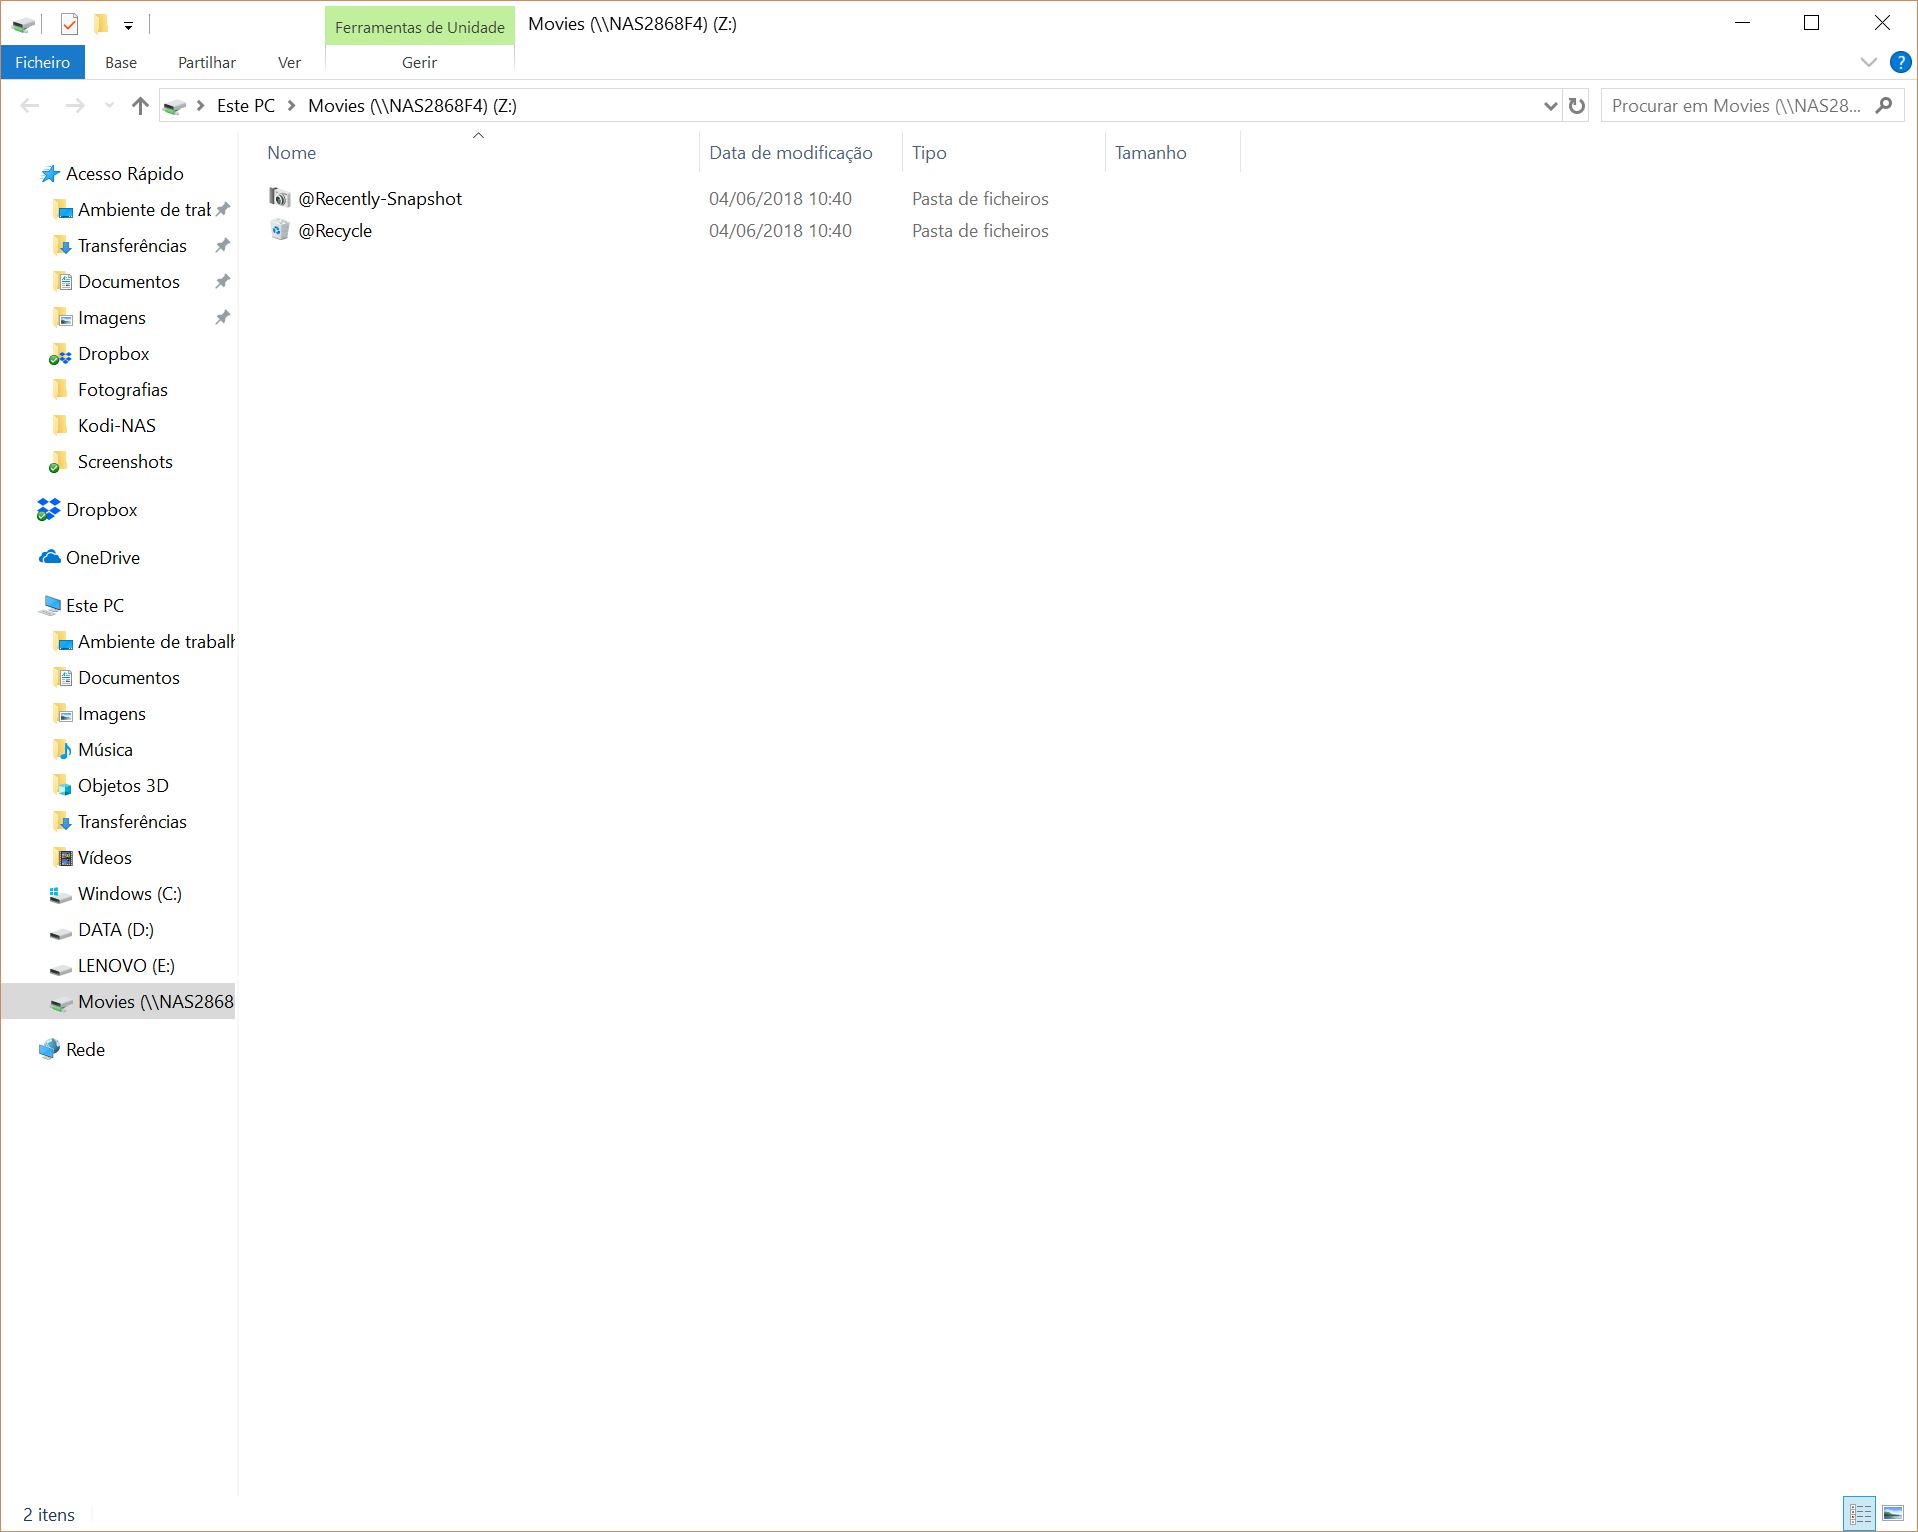Image resolution: width=1918 pixels, height=1532 pixels.
Task: Switch to the Partilhar ribbon tab
Action: pos(206,62)
